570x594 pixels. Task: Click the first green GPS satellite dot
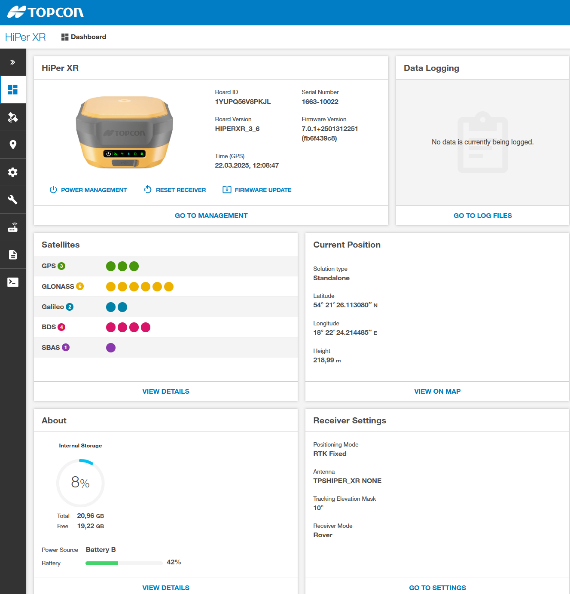tap(111, 266)
